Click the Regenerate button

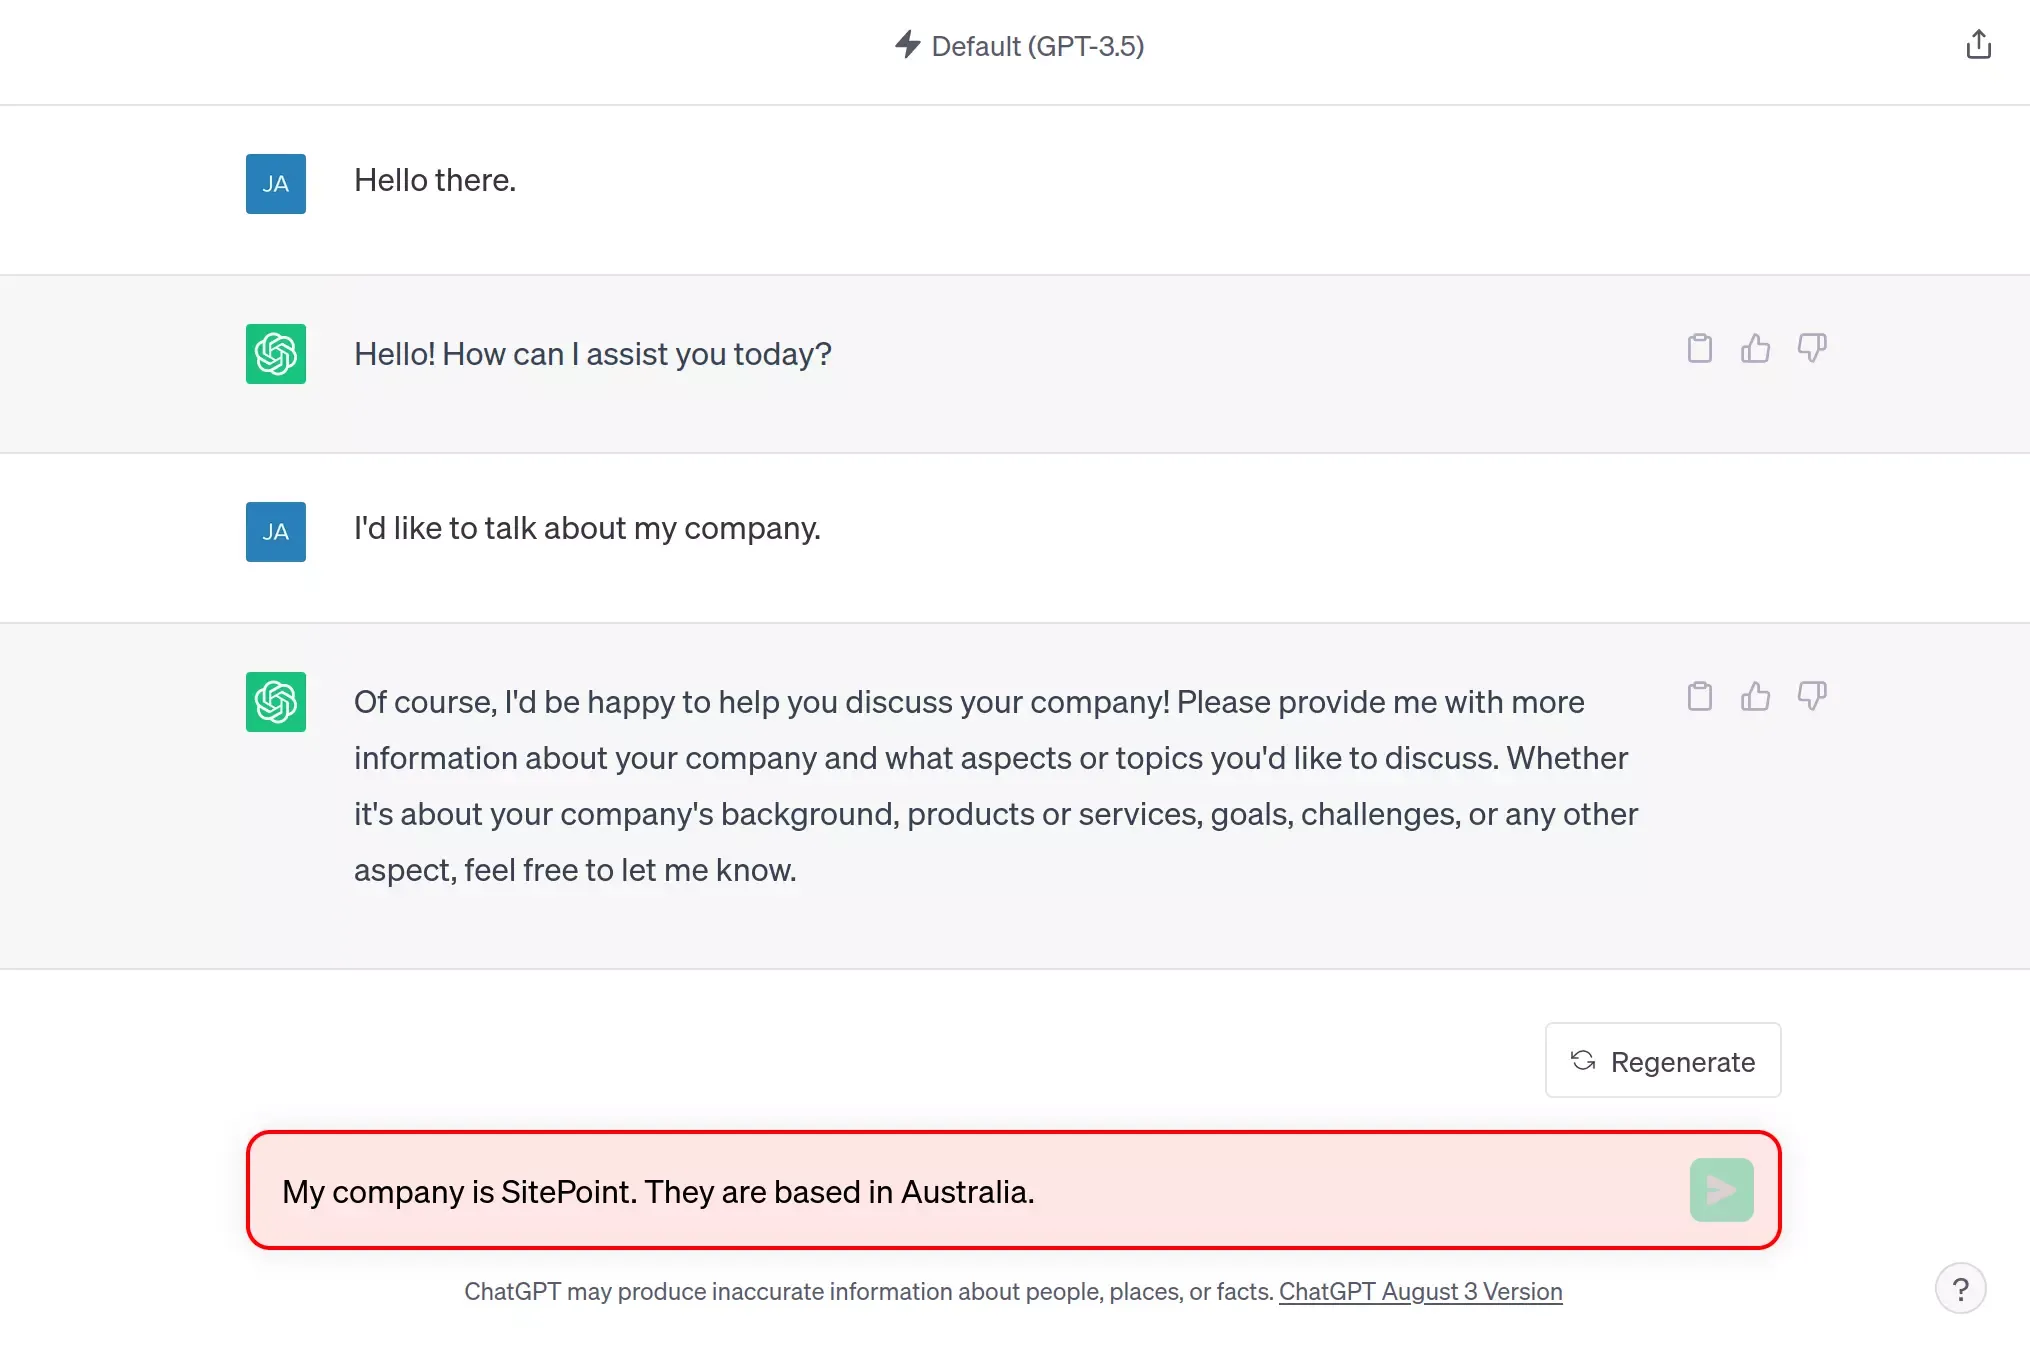point(1662,1061)
